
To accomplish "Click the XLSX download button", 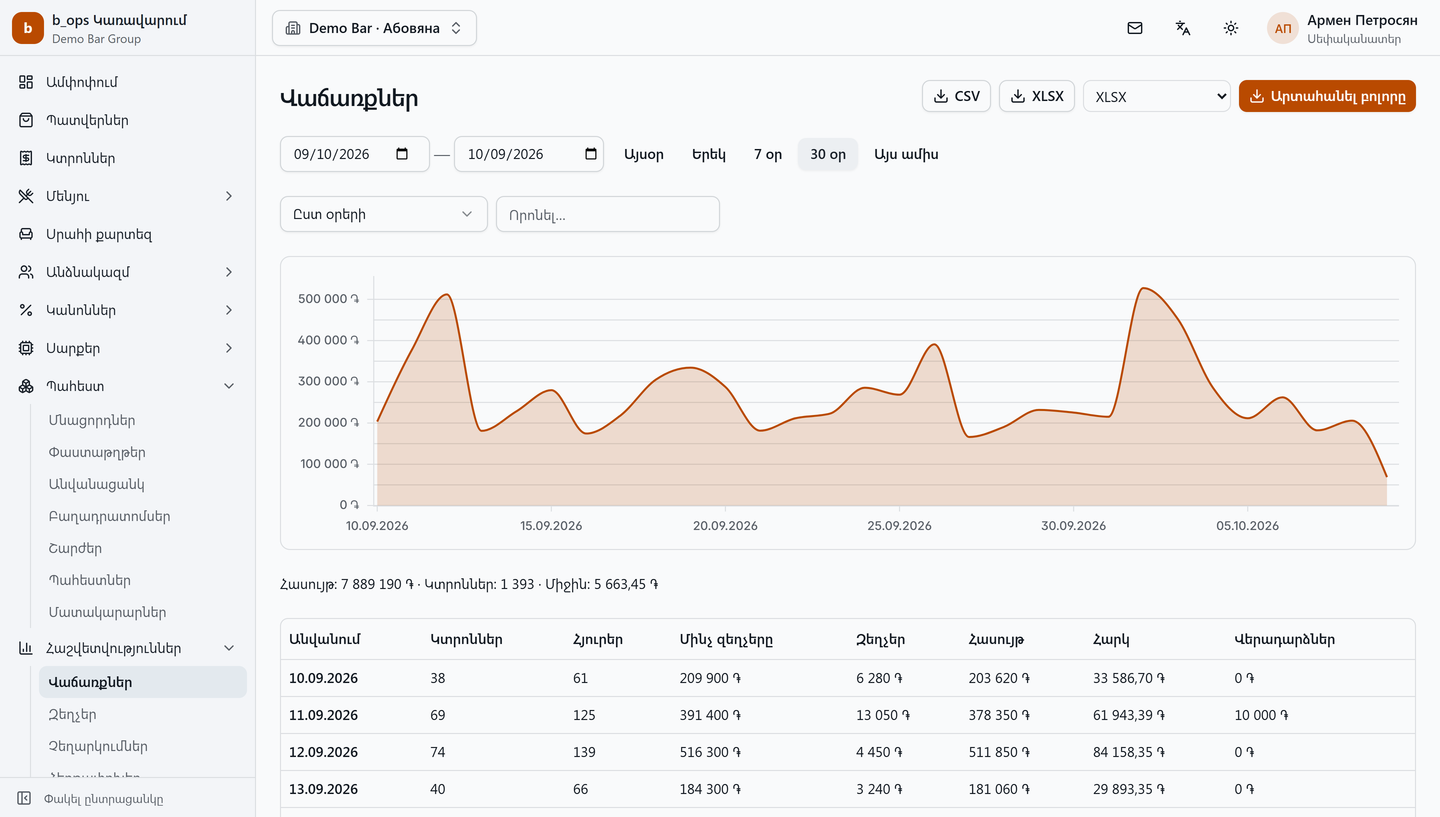I will pyautogui.click(x=1037, y=96).
